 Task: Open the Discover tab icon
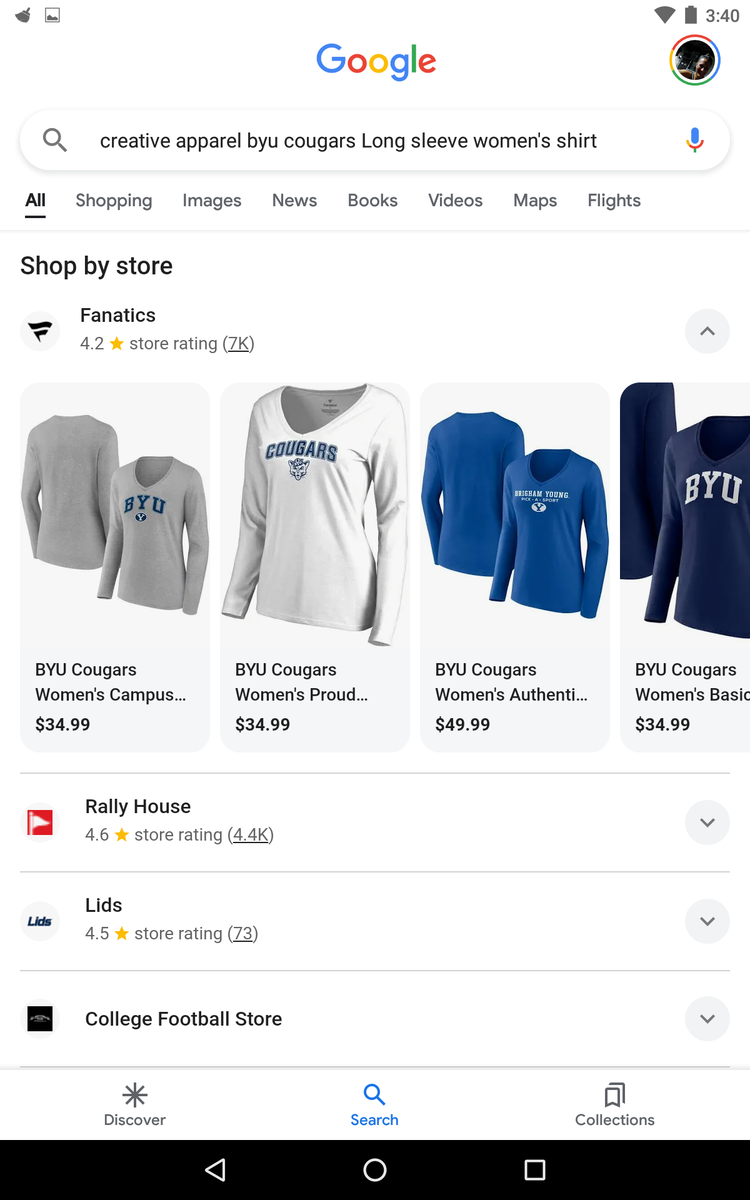[135, 1095]
